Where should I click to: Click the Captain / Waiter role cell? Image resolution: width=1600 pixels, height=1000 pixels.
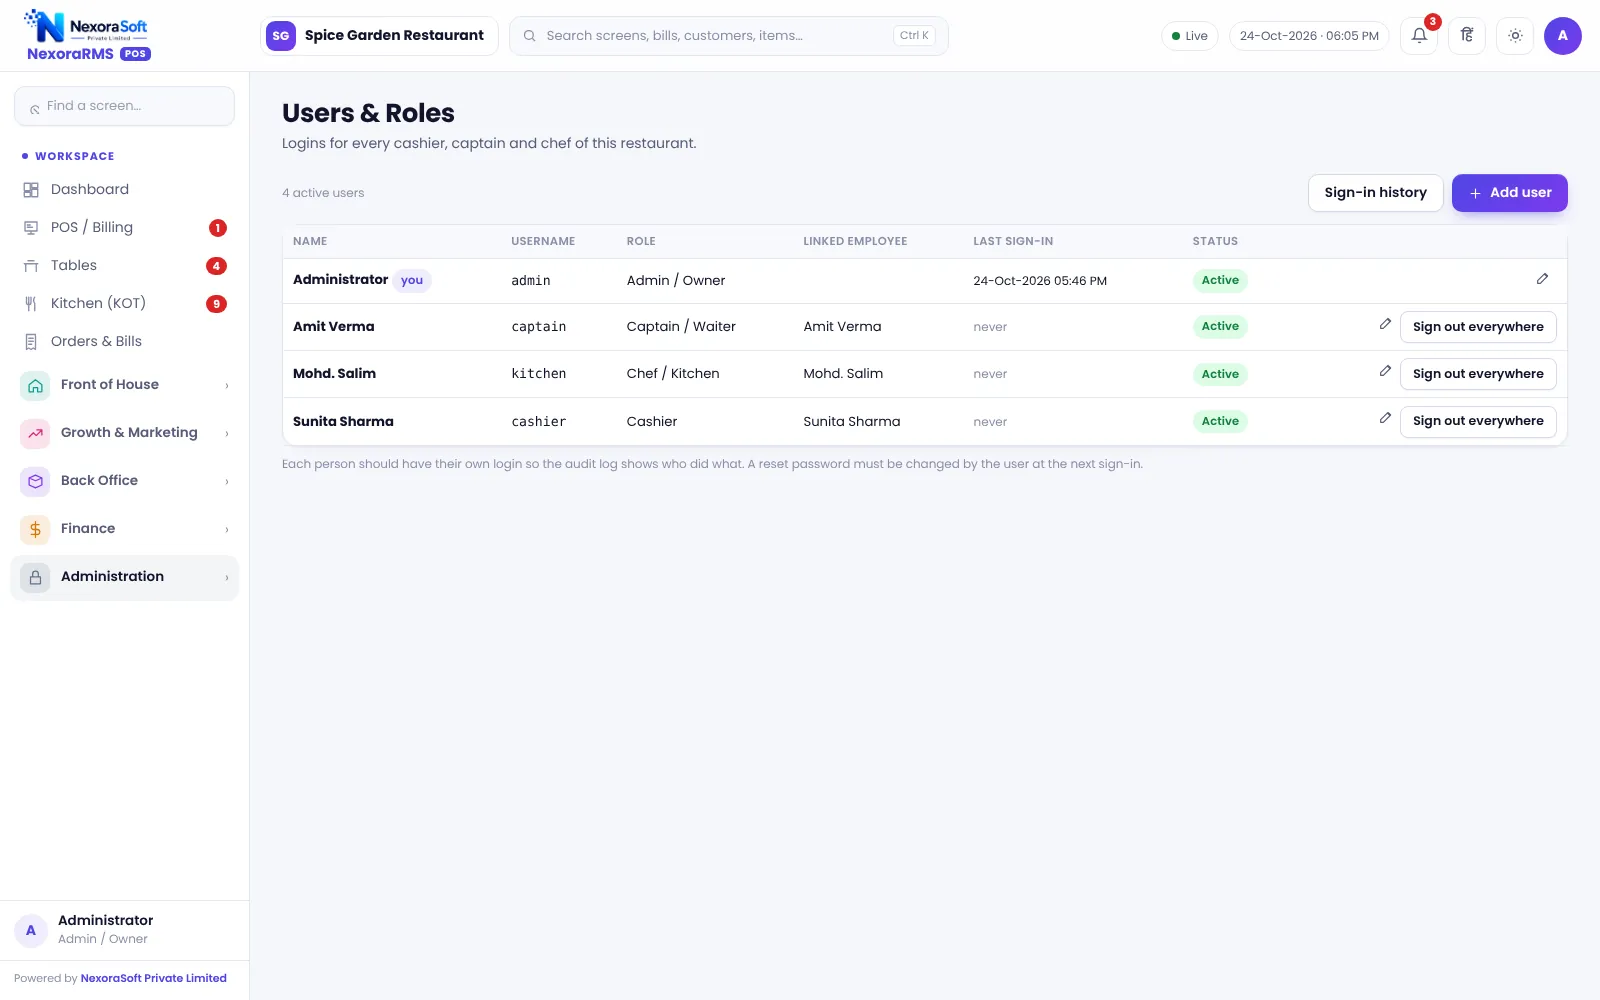[x=681, y=327]
